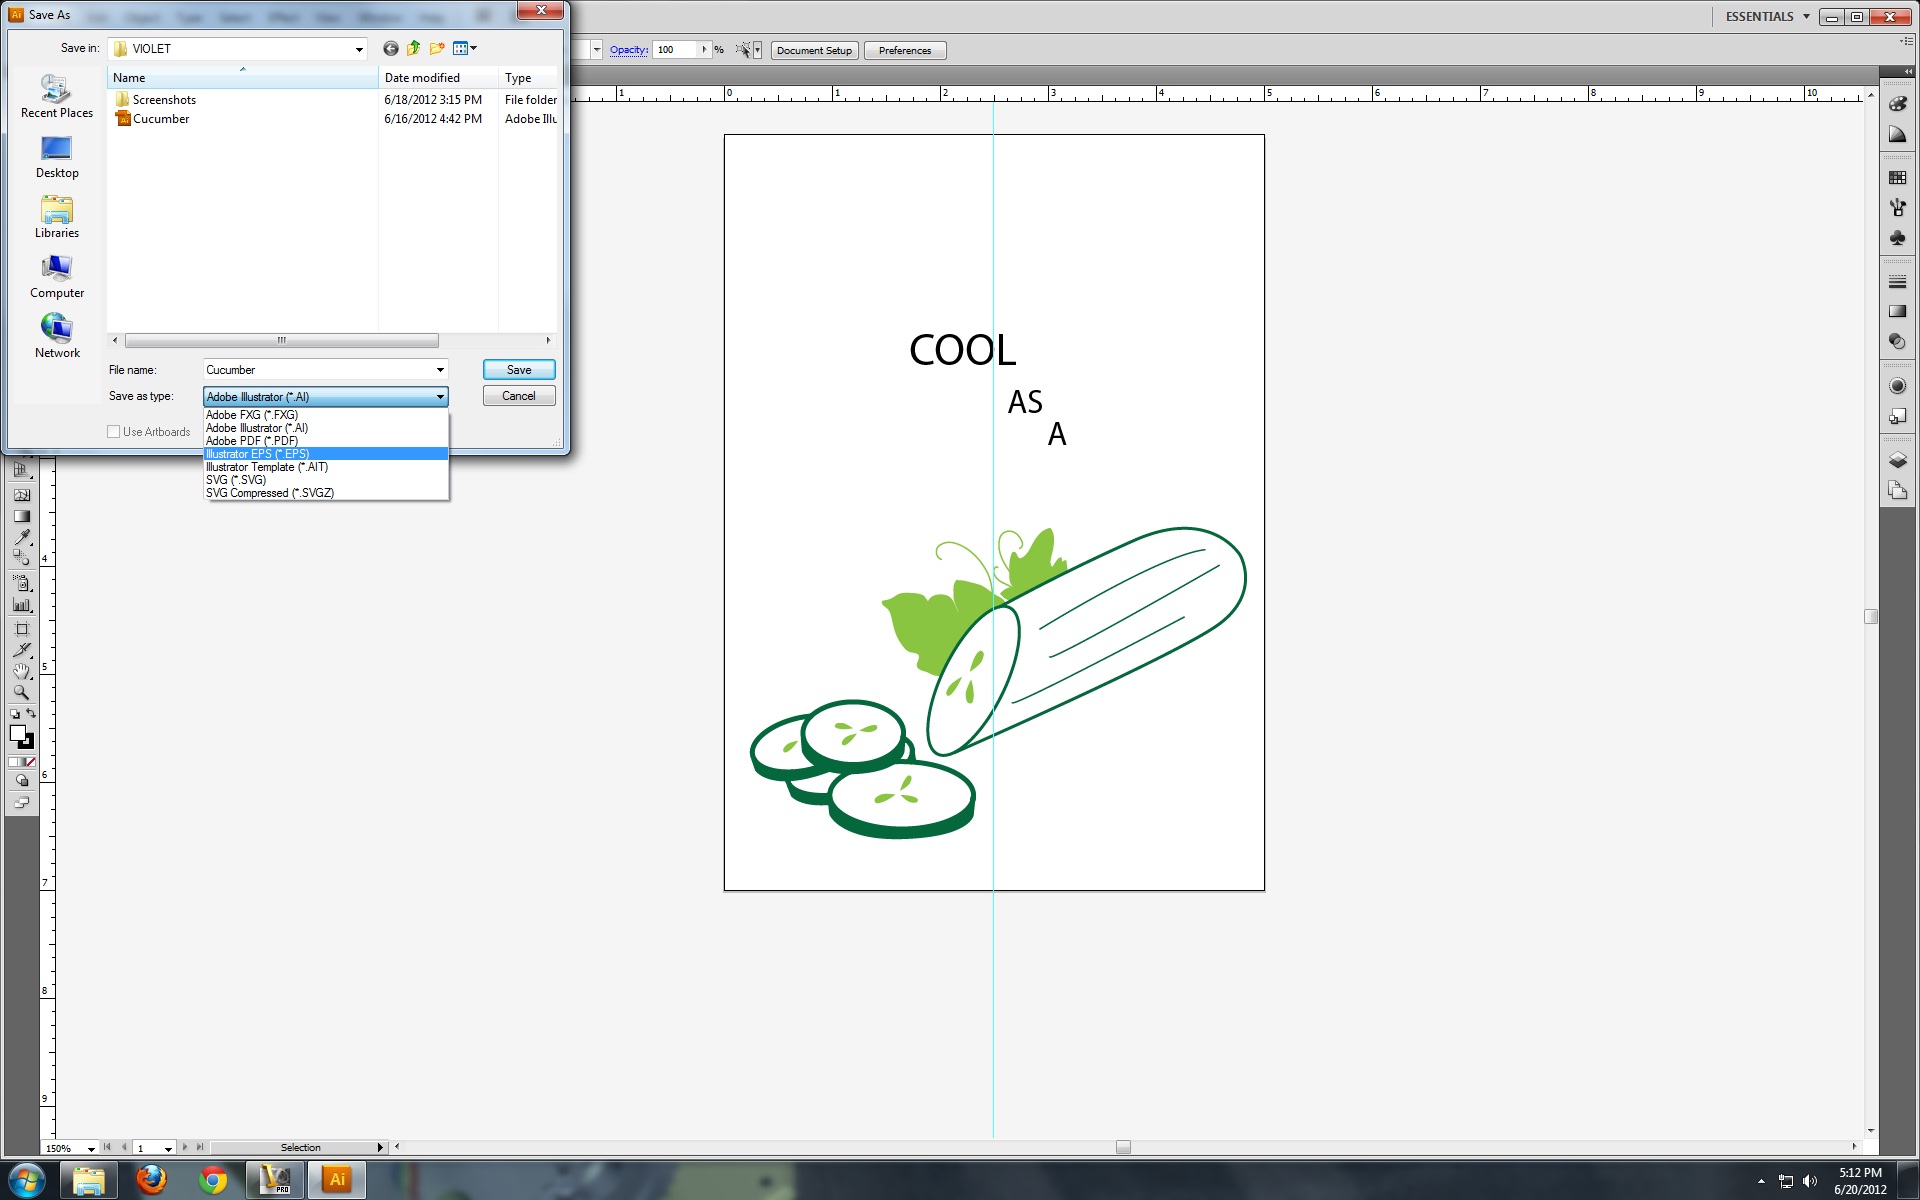Collapse the Save as type dropdown
This screenshot has width=1920, height=1200.
click(440, 397)
